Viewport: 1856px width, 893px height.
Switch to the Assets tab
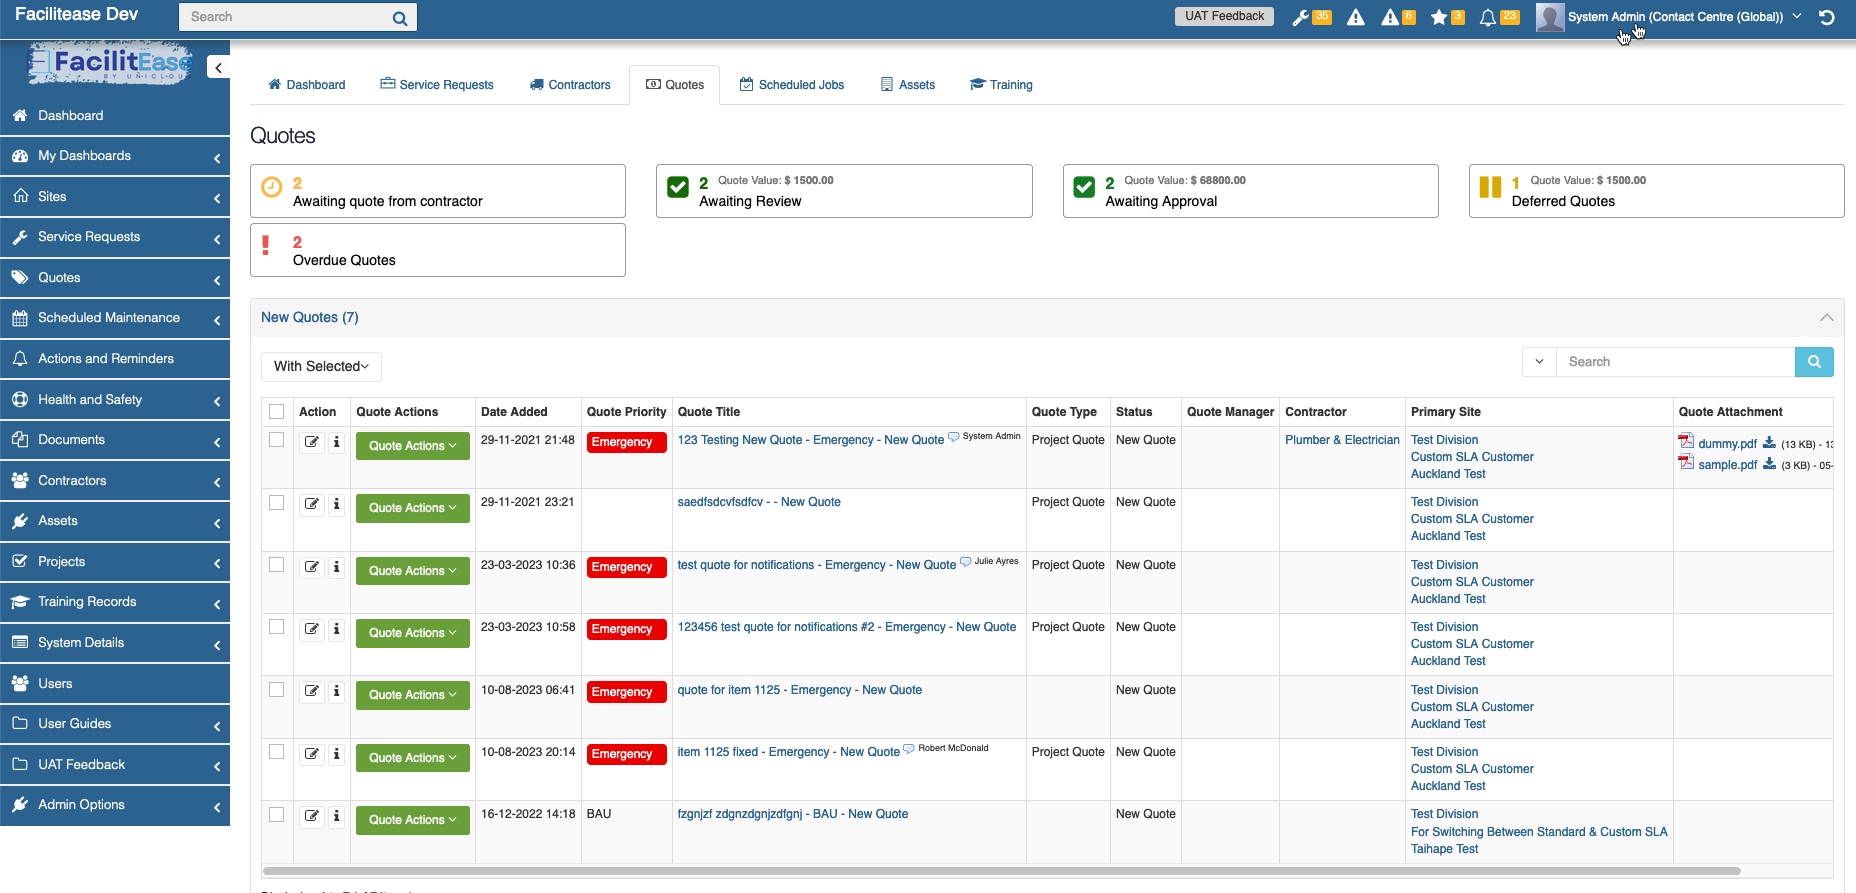[908, 85]
